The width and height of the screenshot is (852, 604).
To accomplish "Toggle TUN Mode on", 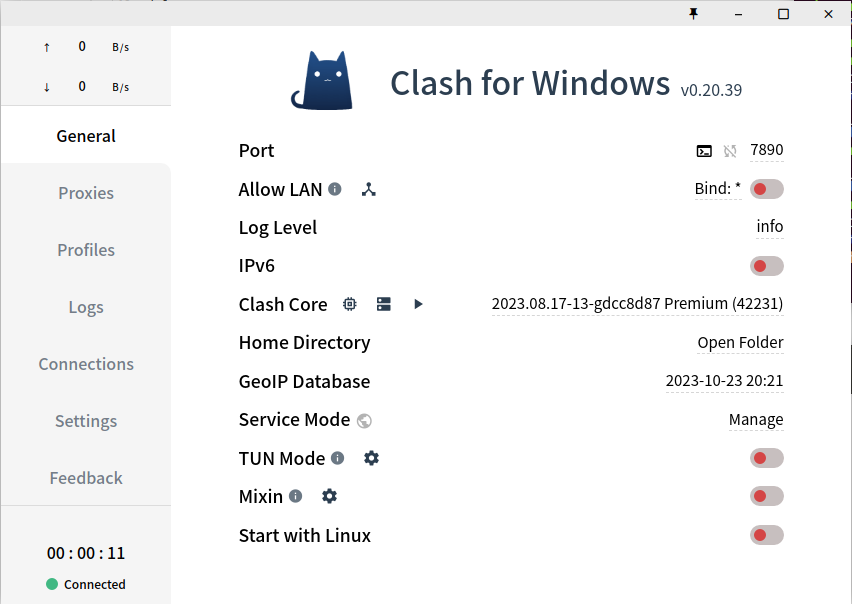I will (x=766, y=457).
